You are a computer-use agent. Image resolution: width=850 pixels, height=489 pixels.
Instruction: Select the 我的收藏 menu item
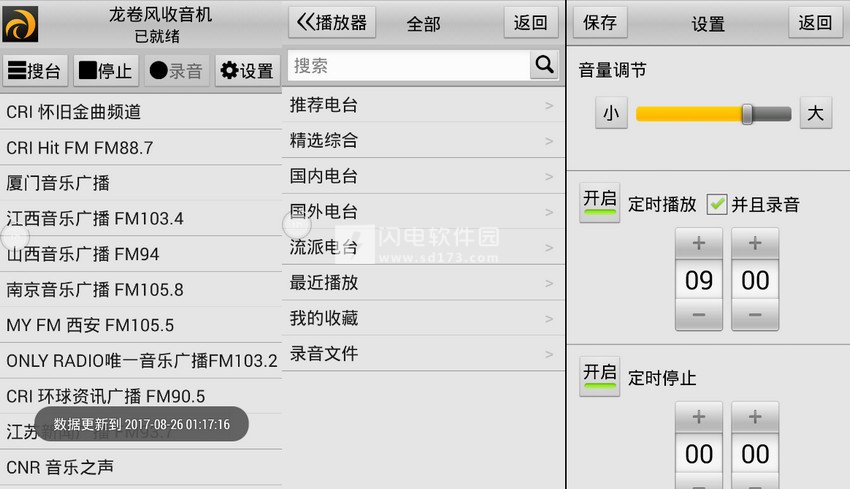(423, 318)
